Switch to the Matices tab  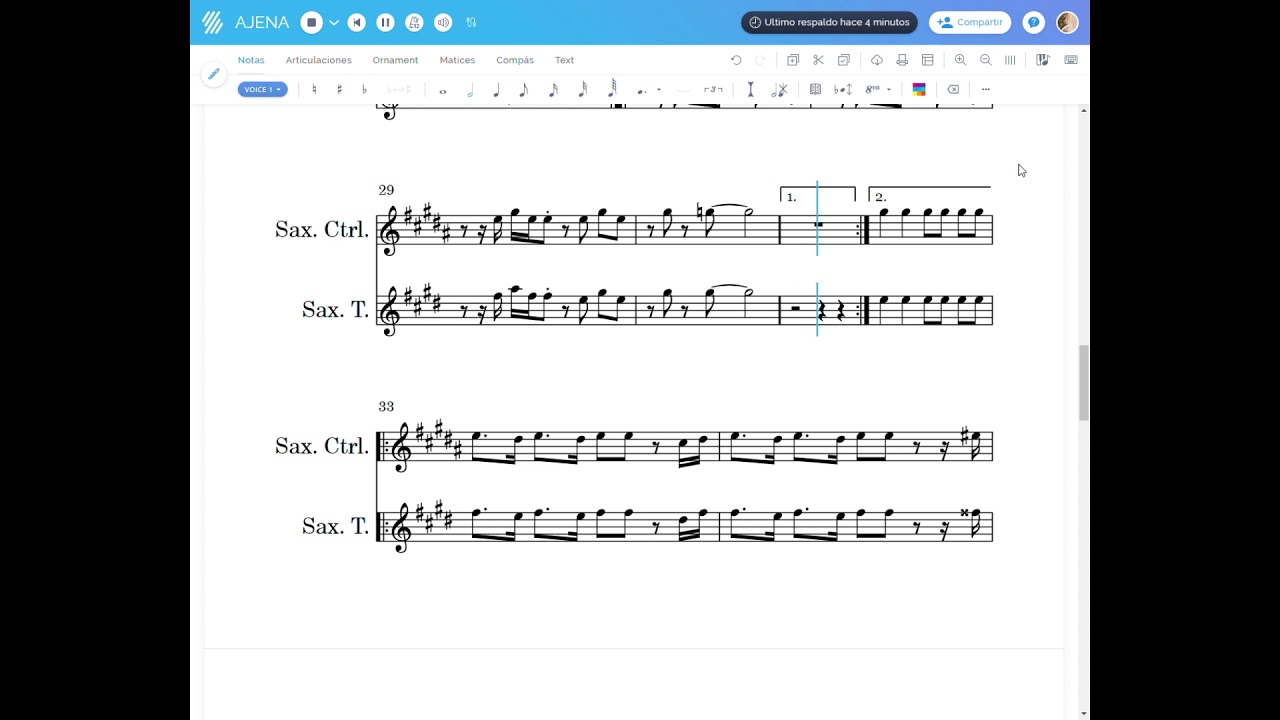457,60
